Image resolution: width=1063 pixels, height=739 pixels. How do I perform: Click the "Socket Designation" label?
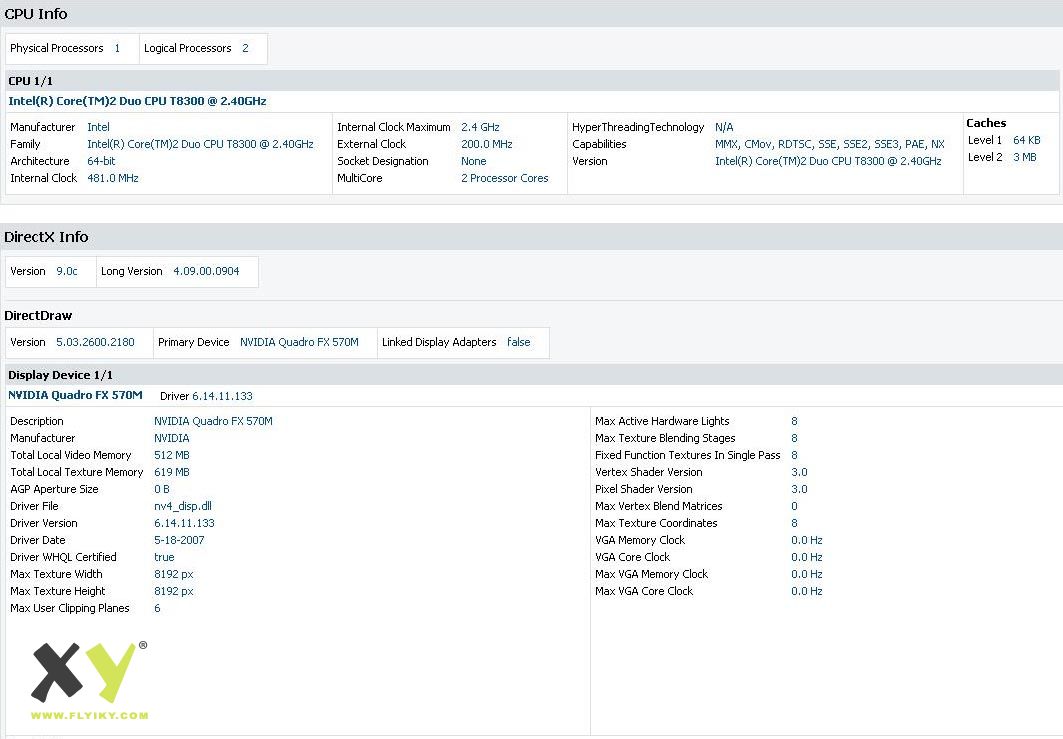pyautogui.click(x=382, y=161)
